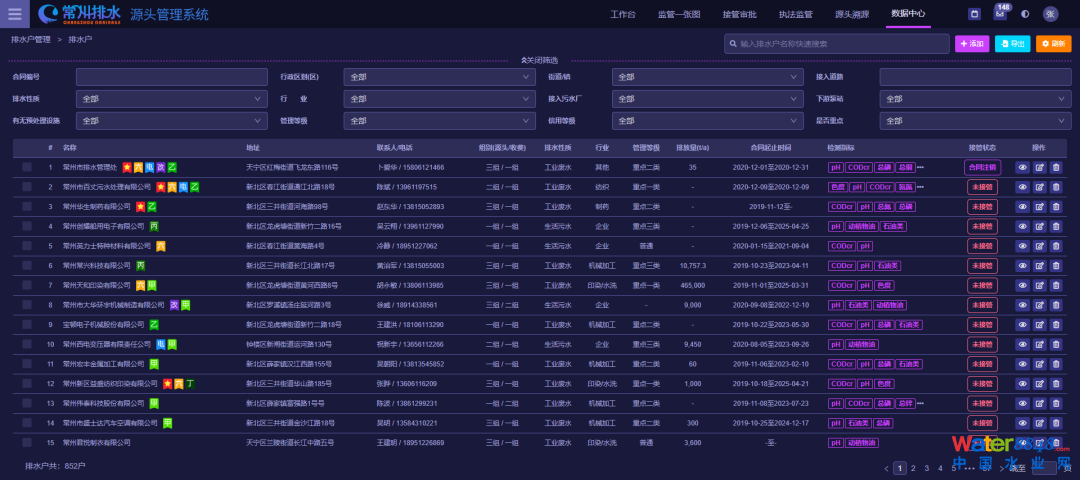Viewport: 1080px width, 480px height.
Task: Check the row 7 checkbox
Action: point(27,285)
